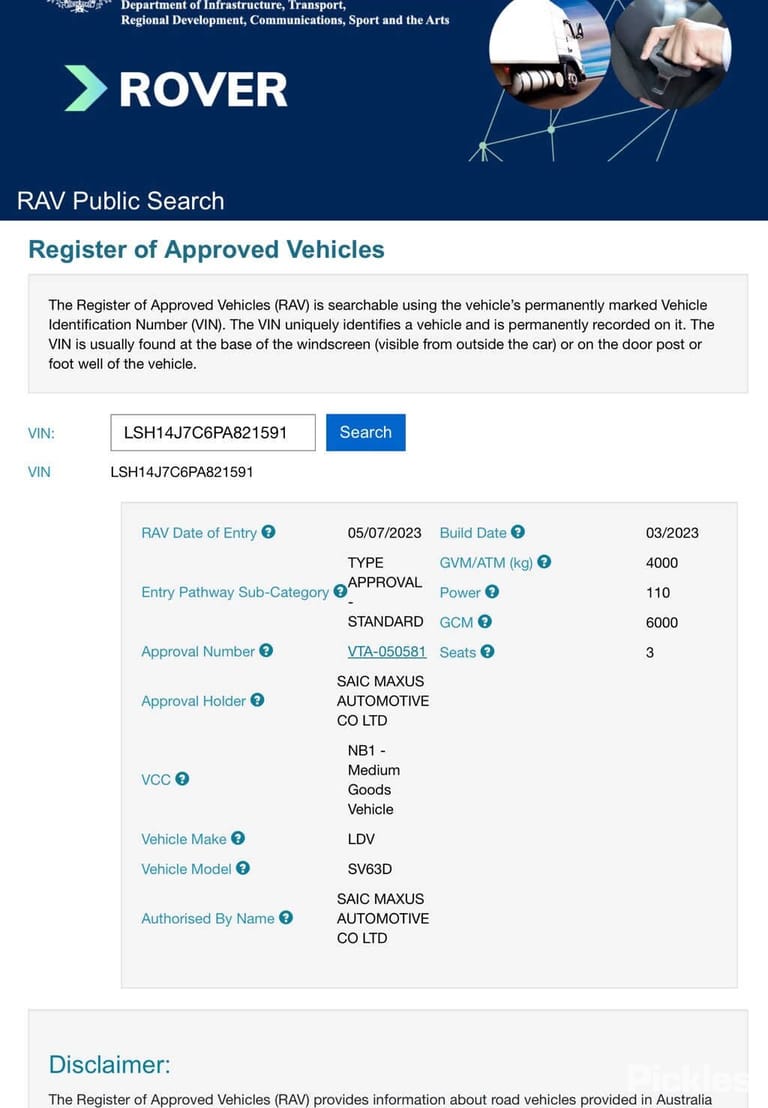
Task: Open GVM/ATM (kg) help icon
Action: pyautogui.click(x=544, y=562)
